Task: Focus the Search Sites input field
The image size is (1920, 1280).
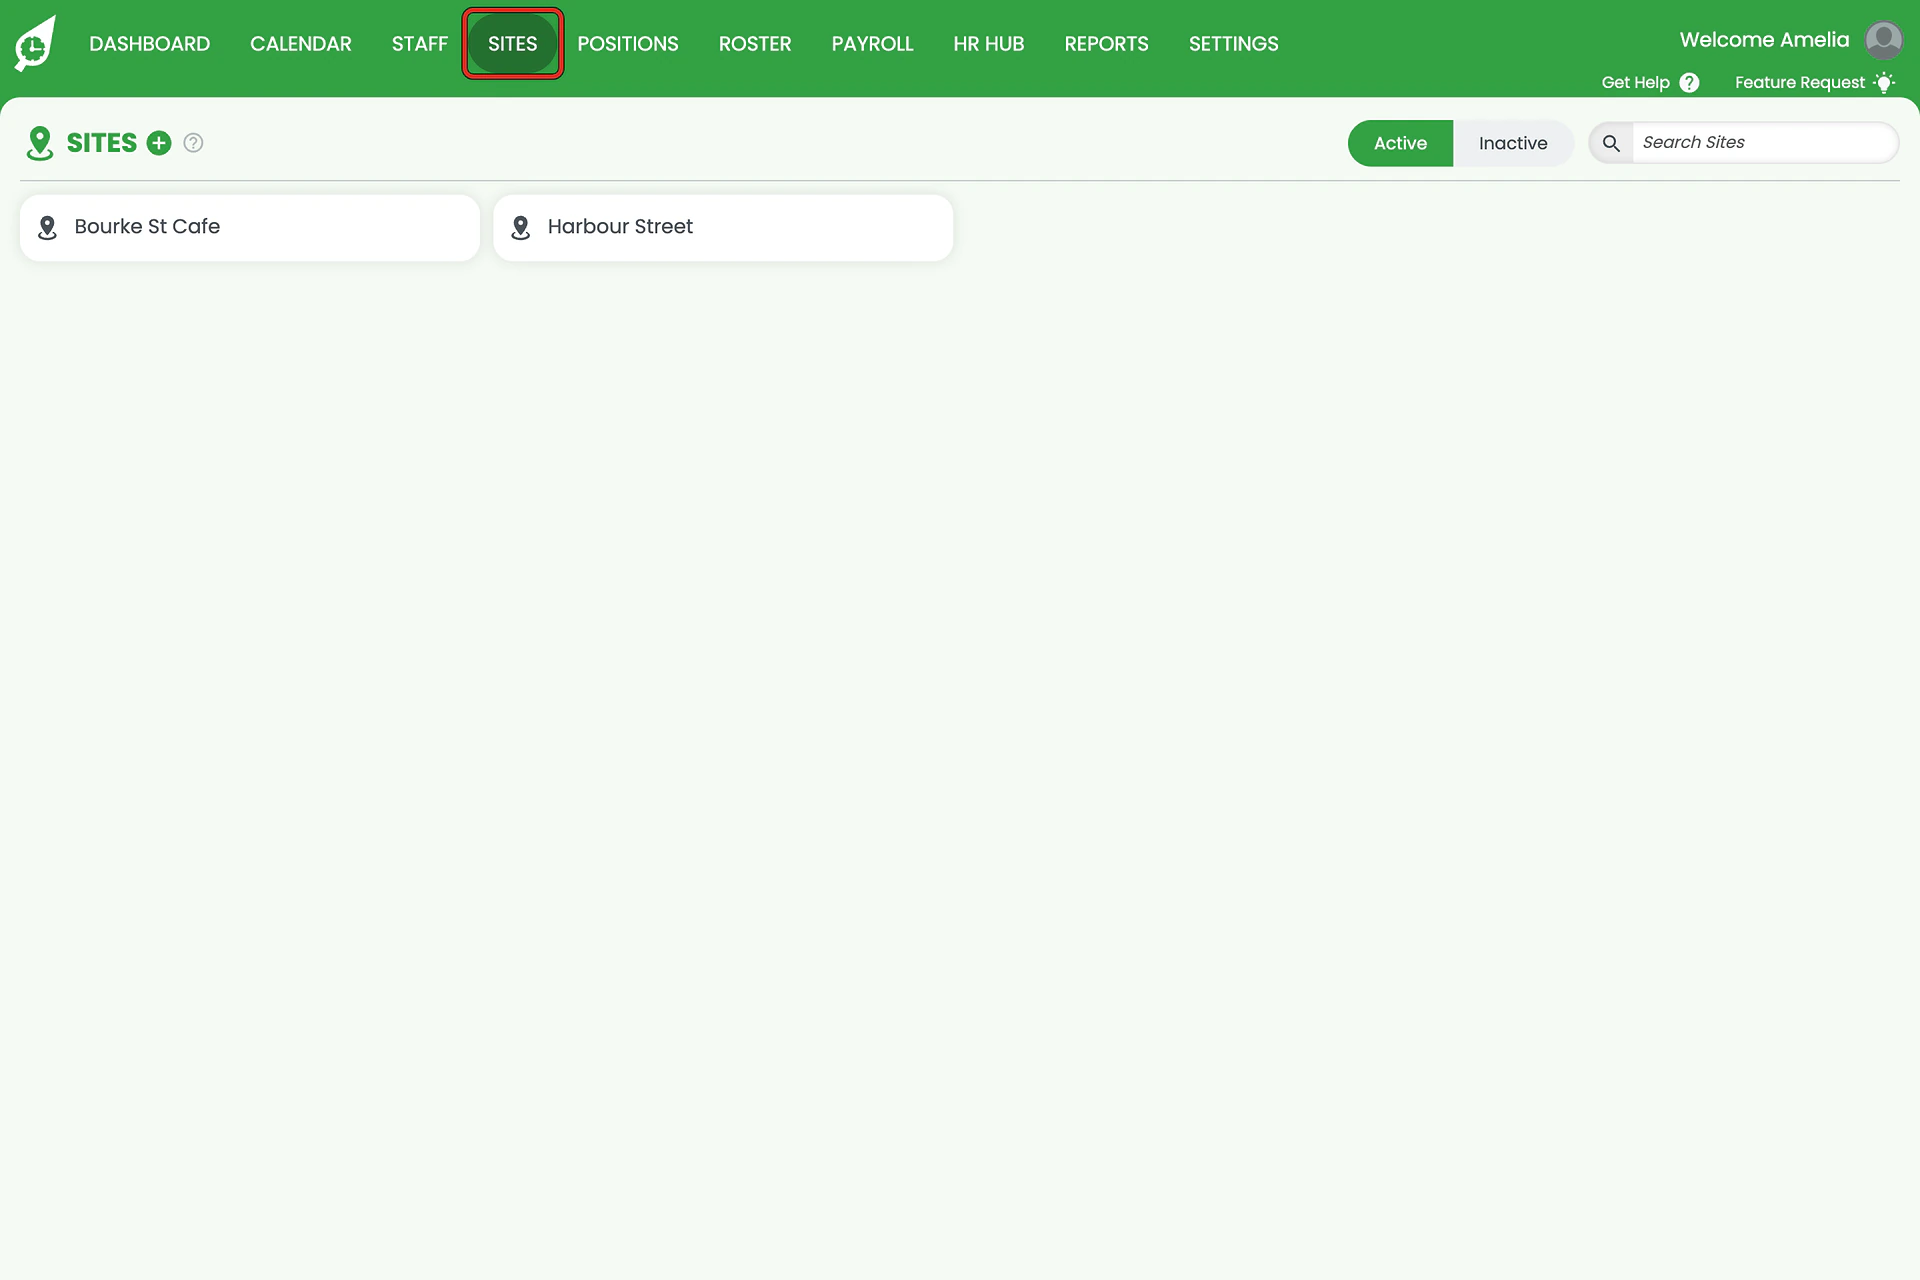Action: tap(1765, 143)
